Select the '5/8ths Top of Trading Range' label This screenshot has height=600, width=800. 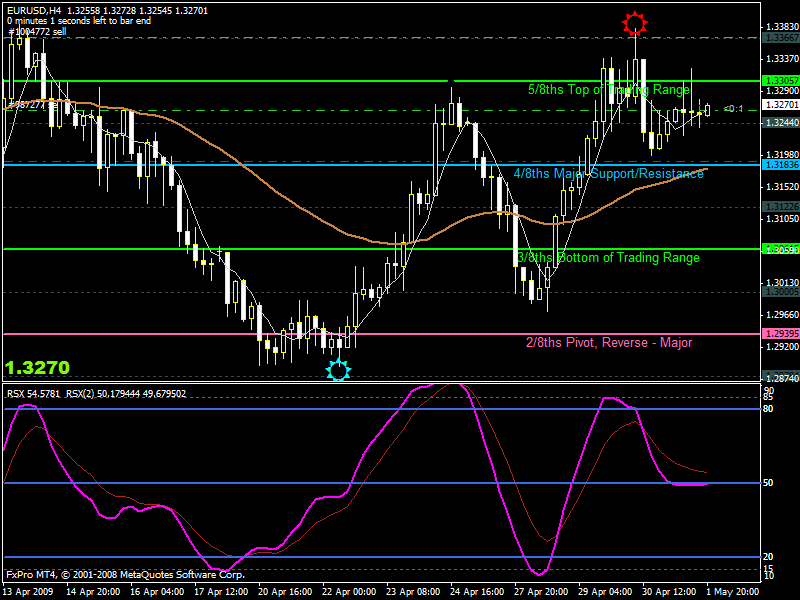coord(609,90)
